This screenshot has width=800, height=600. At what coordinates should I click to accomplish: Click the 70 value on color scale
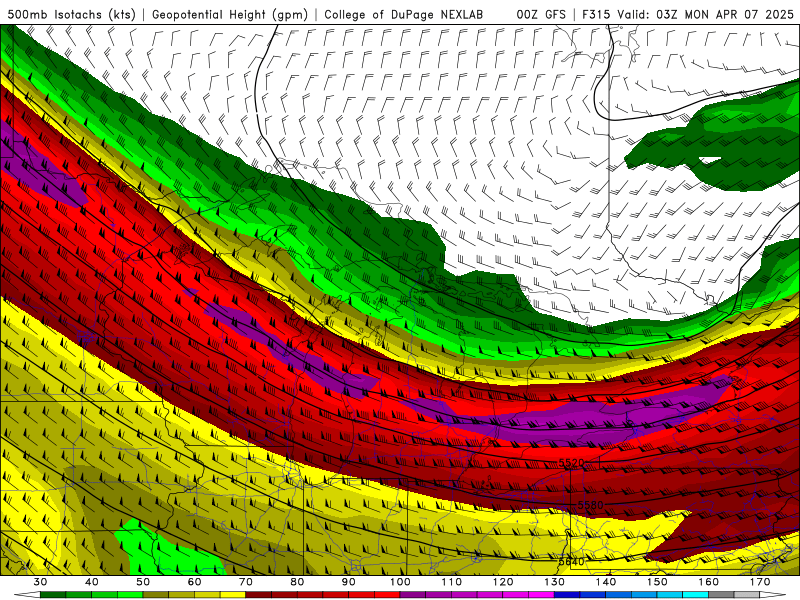click(x=246, y=582)
